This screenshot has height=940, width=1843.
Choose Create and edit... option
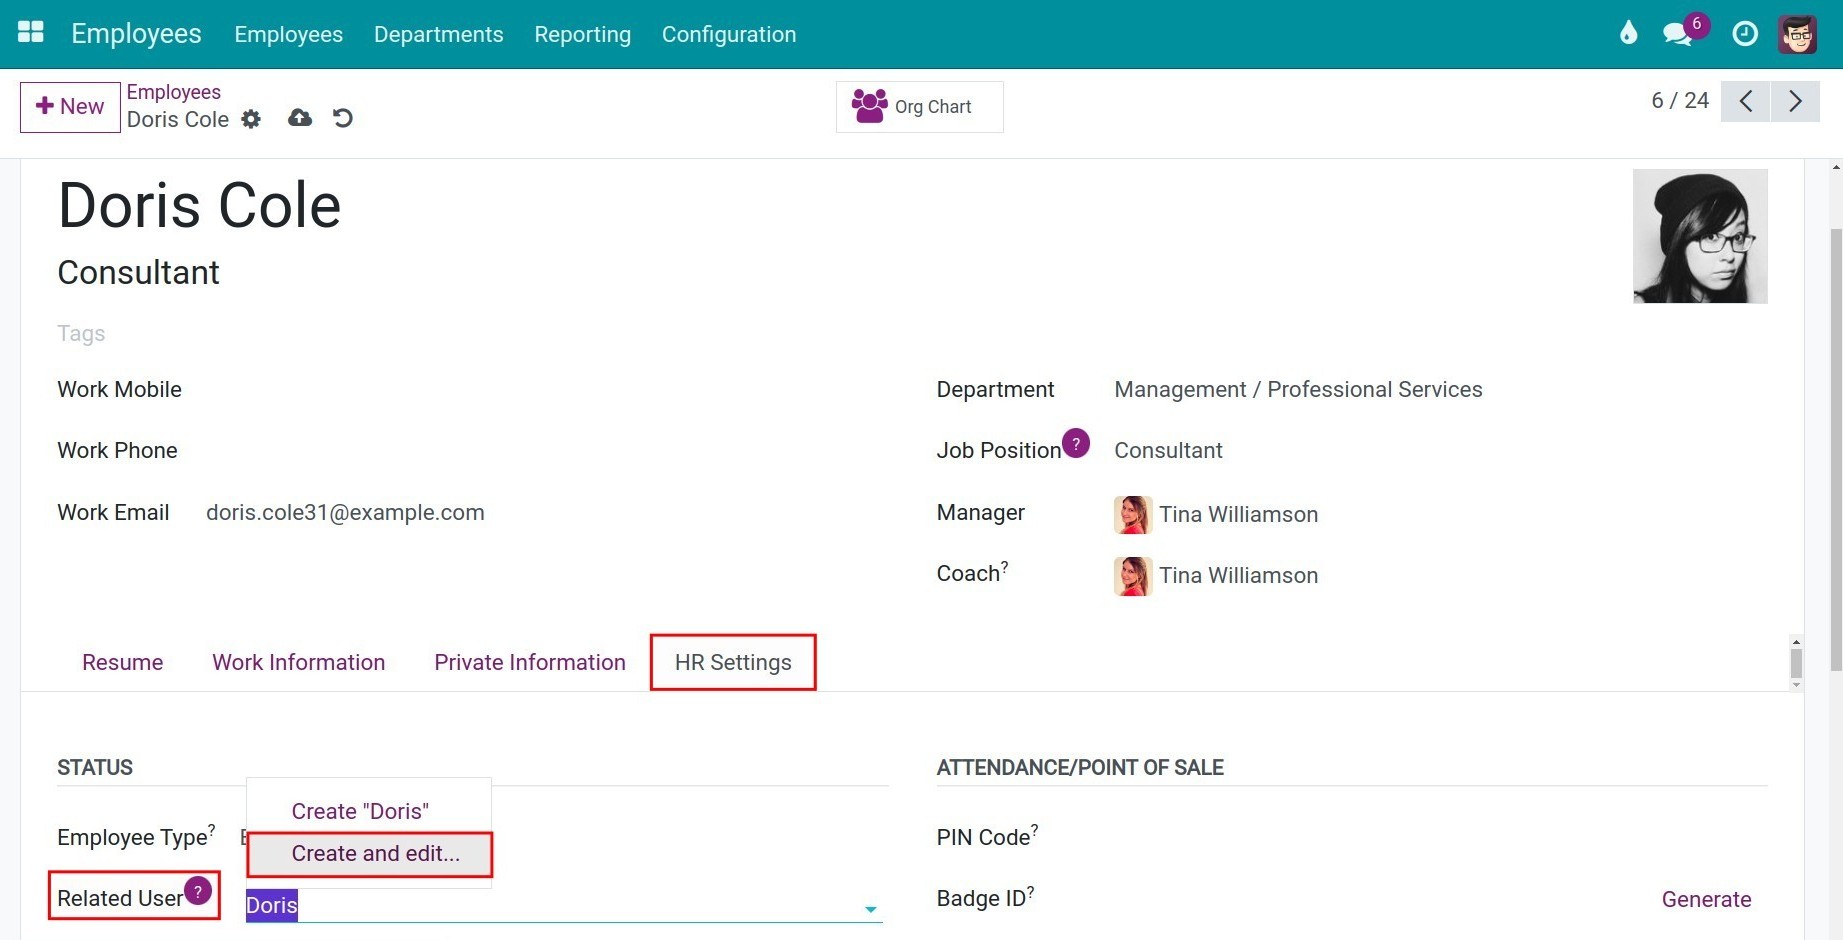[369, 853]
